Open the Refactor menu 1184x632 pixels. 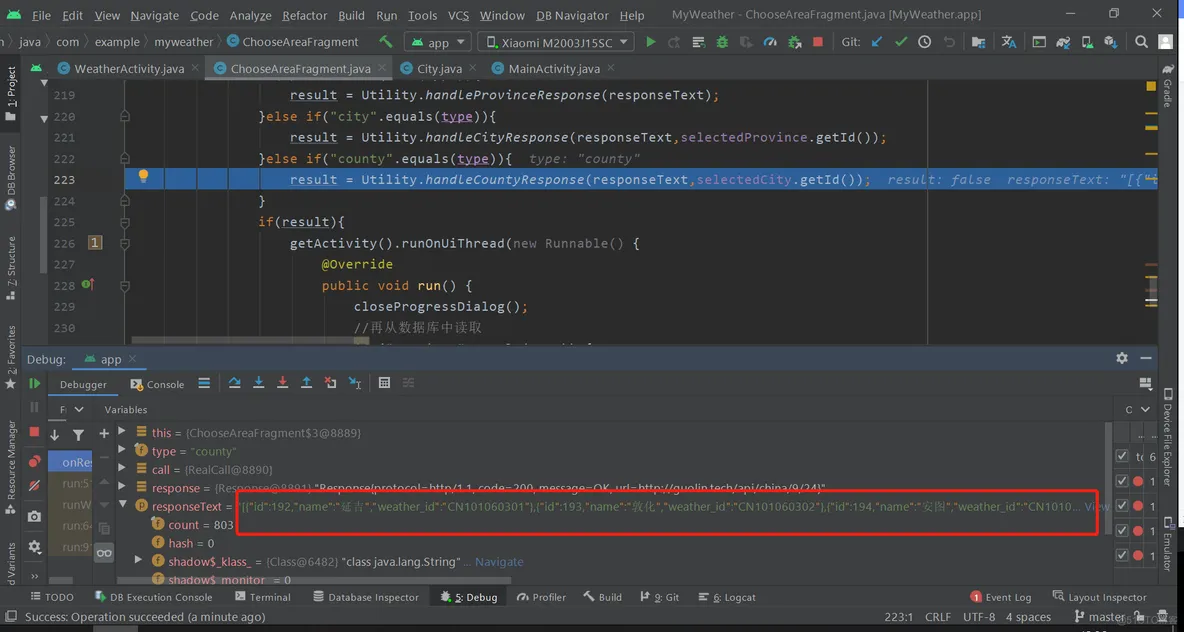[x=305, y=15]
